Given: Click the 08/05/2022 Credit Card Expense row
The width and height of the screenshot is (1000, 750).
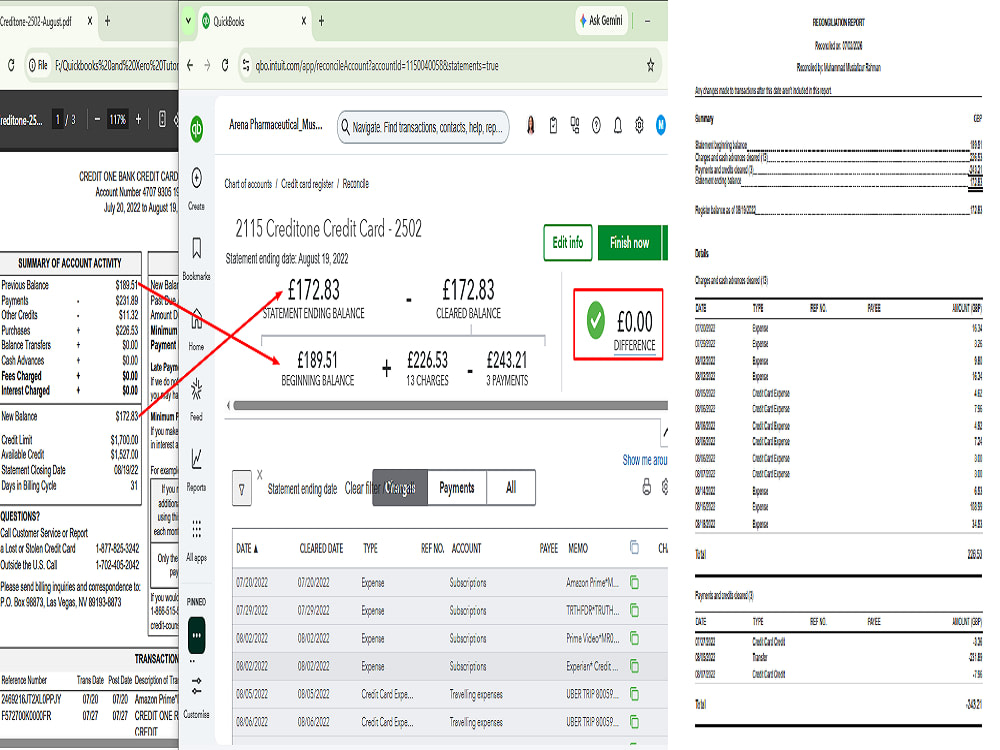Looking at the screenshot, I should click(x=450, y=694).
